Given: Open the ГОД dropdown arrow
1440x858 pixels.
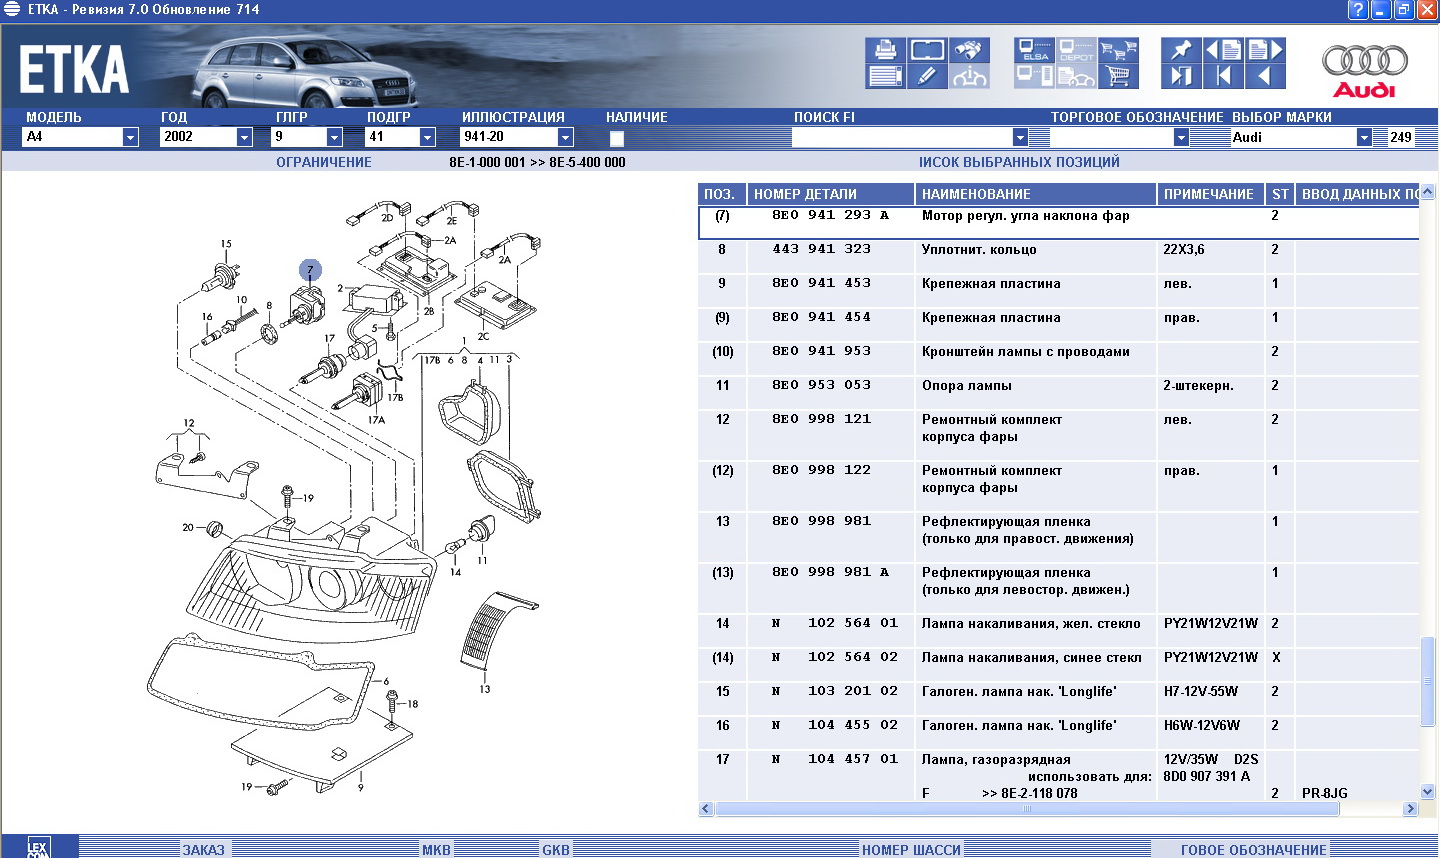Looking at the screenshot, I should (x=244, y=137).
